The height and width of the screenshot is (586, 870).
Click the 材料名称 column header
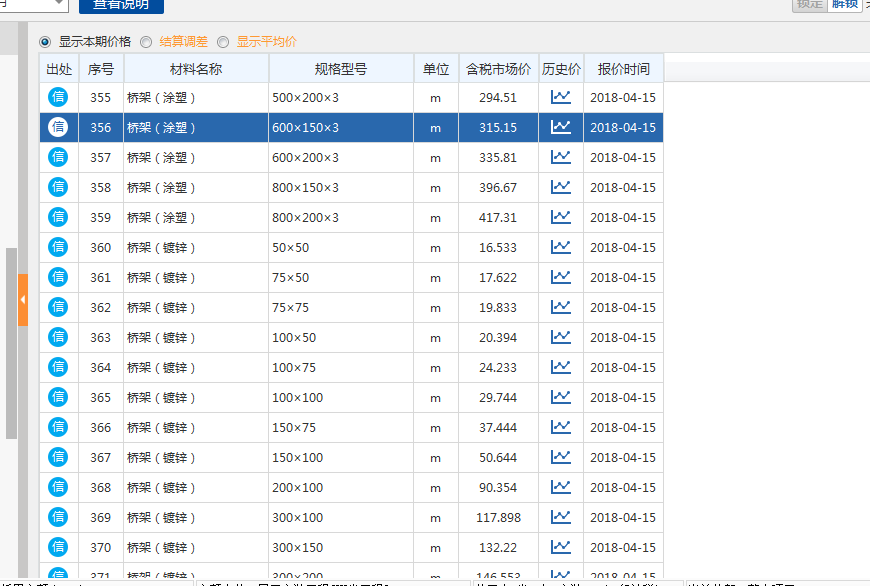pos(196,69)
